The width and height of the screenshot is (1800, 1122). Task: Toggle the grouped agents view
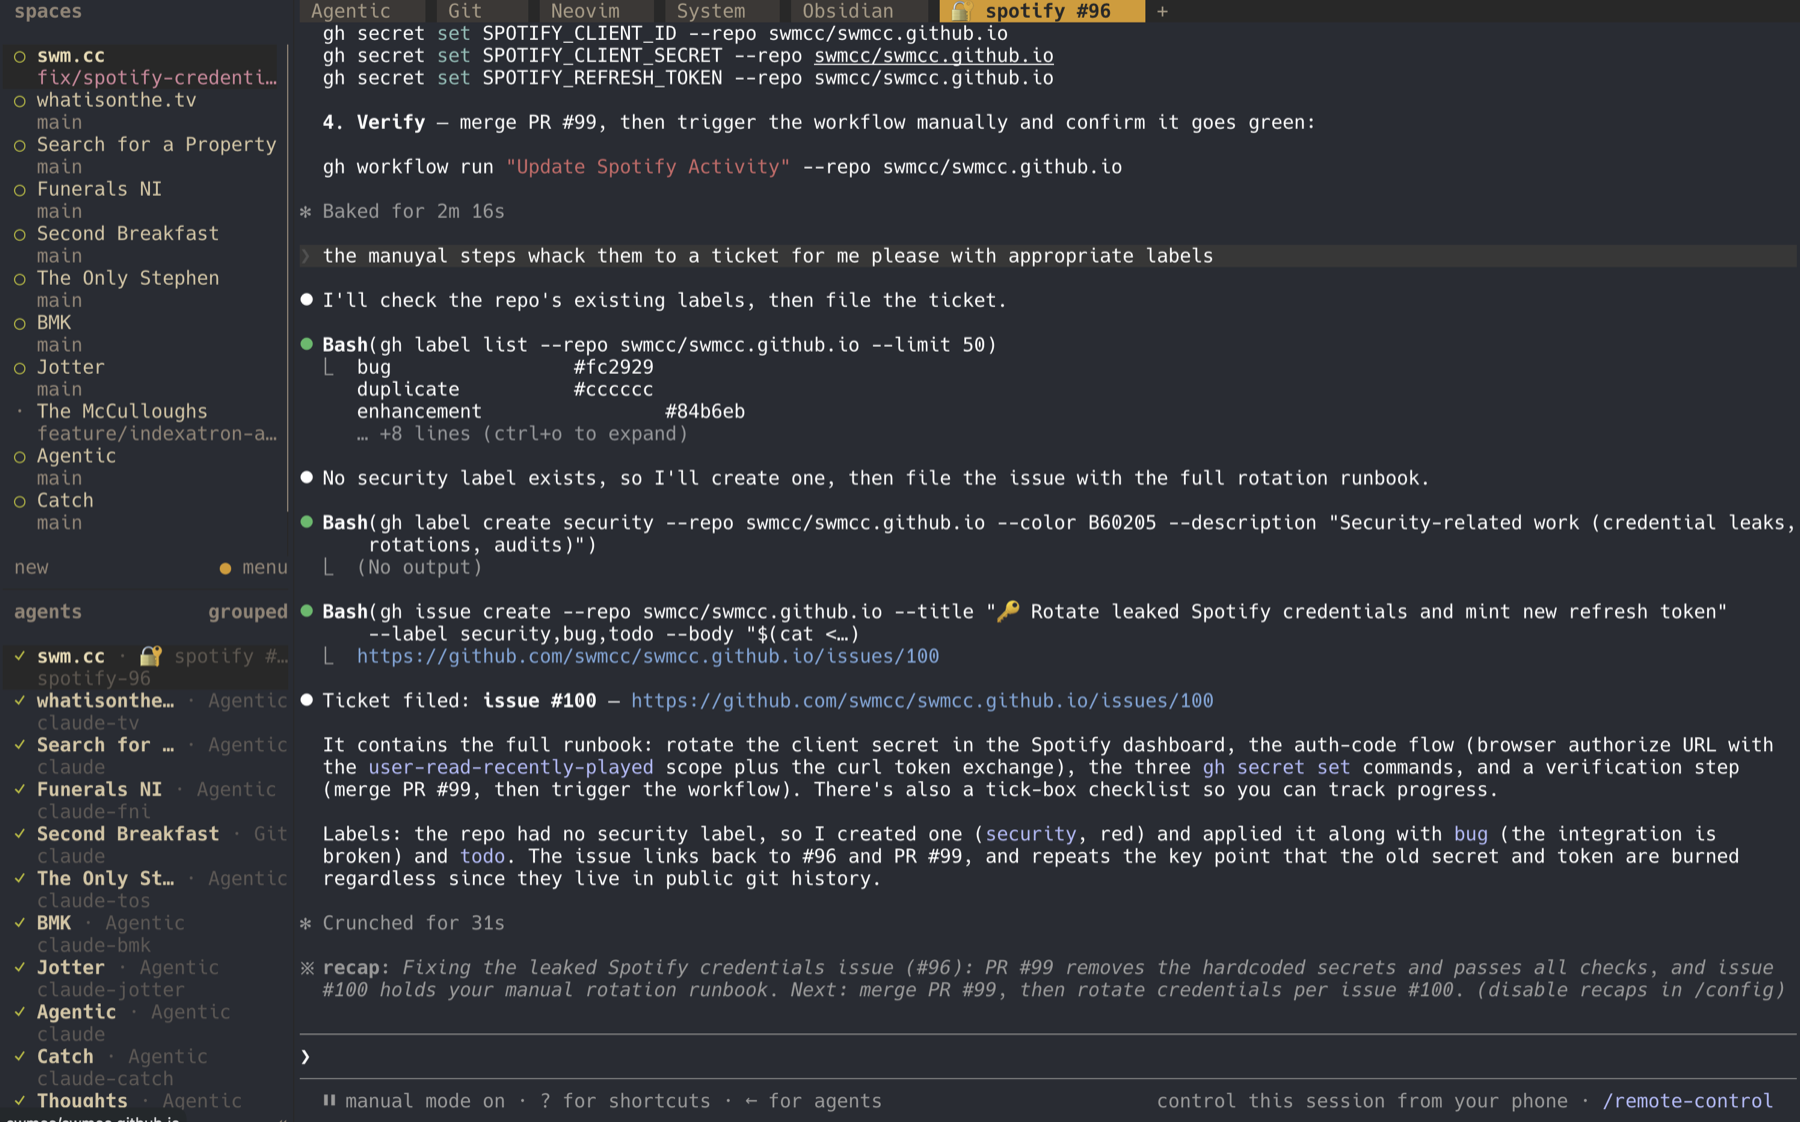[x=247, y=611]
